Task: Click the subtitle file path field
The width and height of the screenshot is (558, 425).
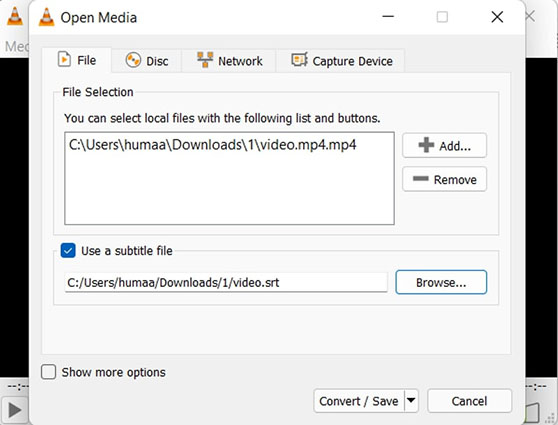Action: point(226,283)
